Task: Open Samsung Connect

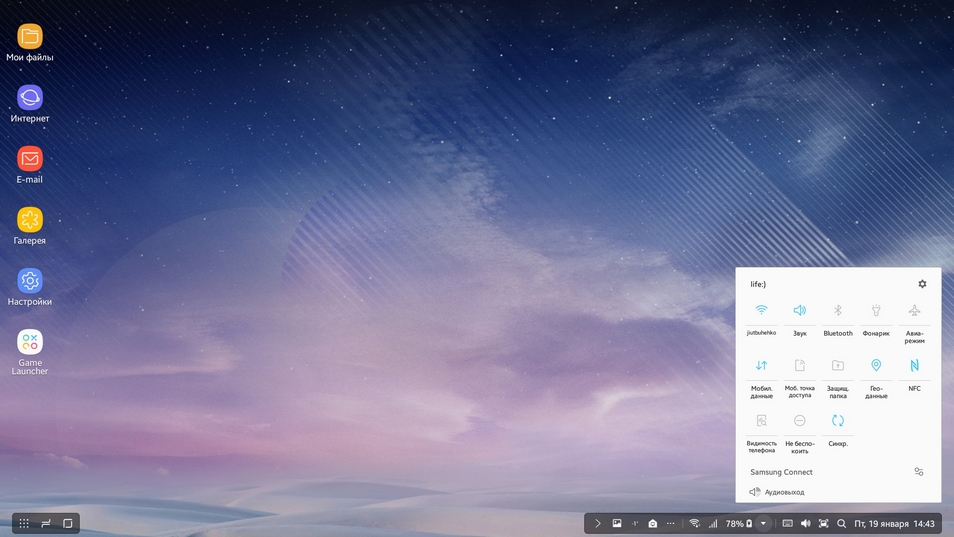Action: pyautogui.click(x=781, y=472)
